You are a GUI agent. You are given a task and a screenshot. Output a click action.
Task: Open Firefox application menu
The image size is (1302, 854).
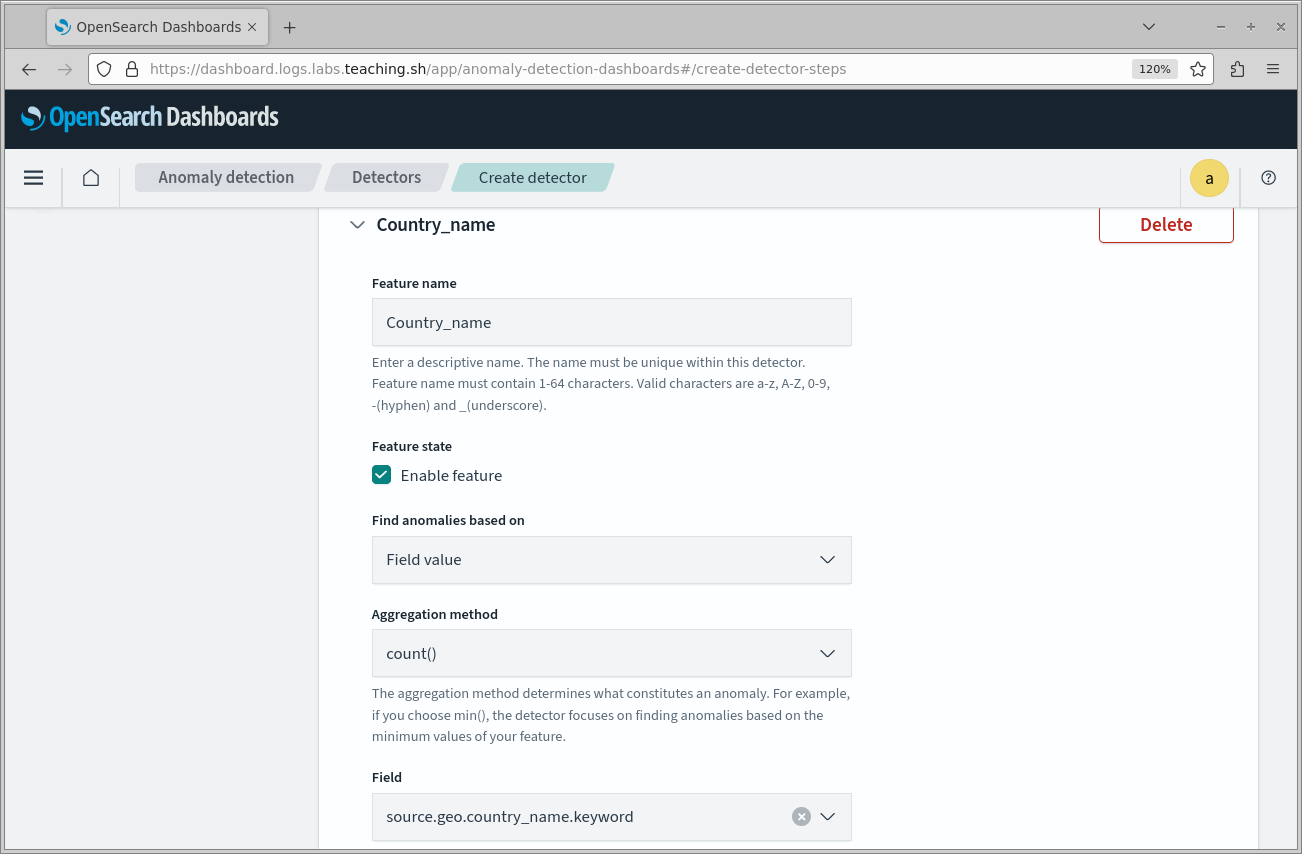[1273, 69]
